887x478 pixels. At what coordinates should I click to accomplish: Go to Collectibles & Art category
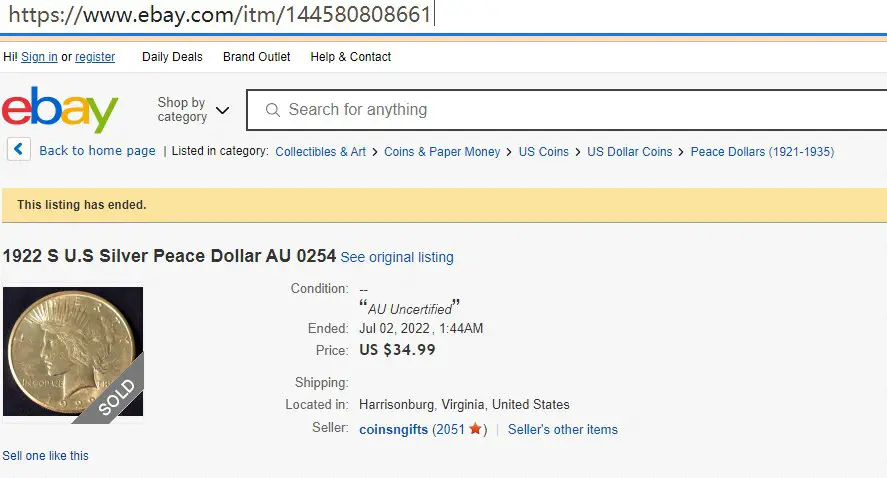(321, 152)
